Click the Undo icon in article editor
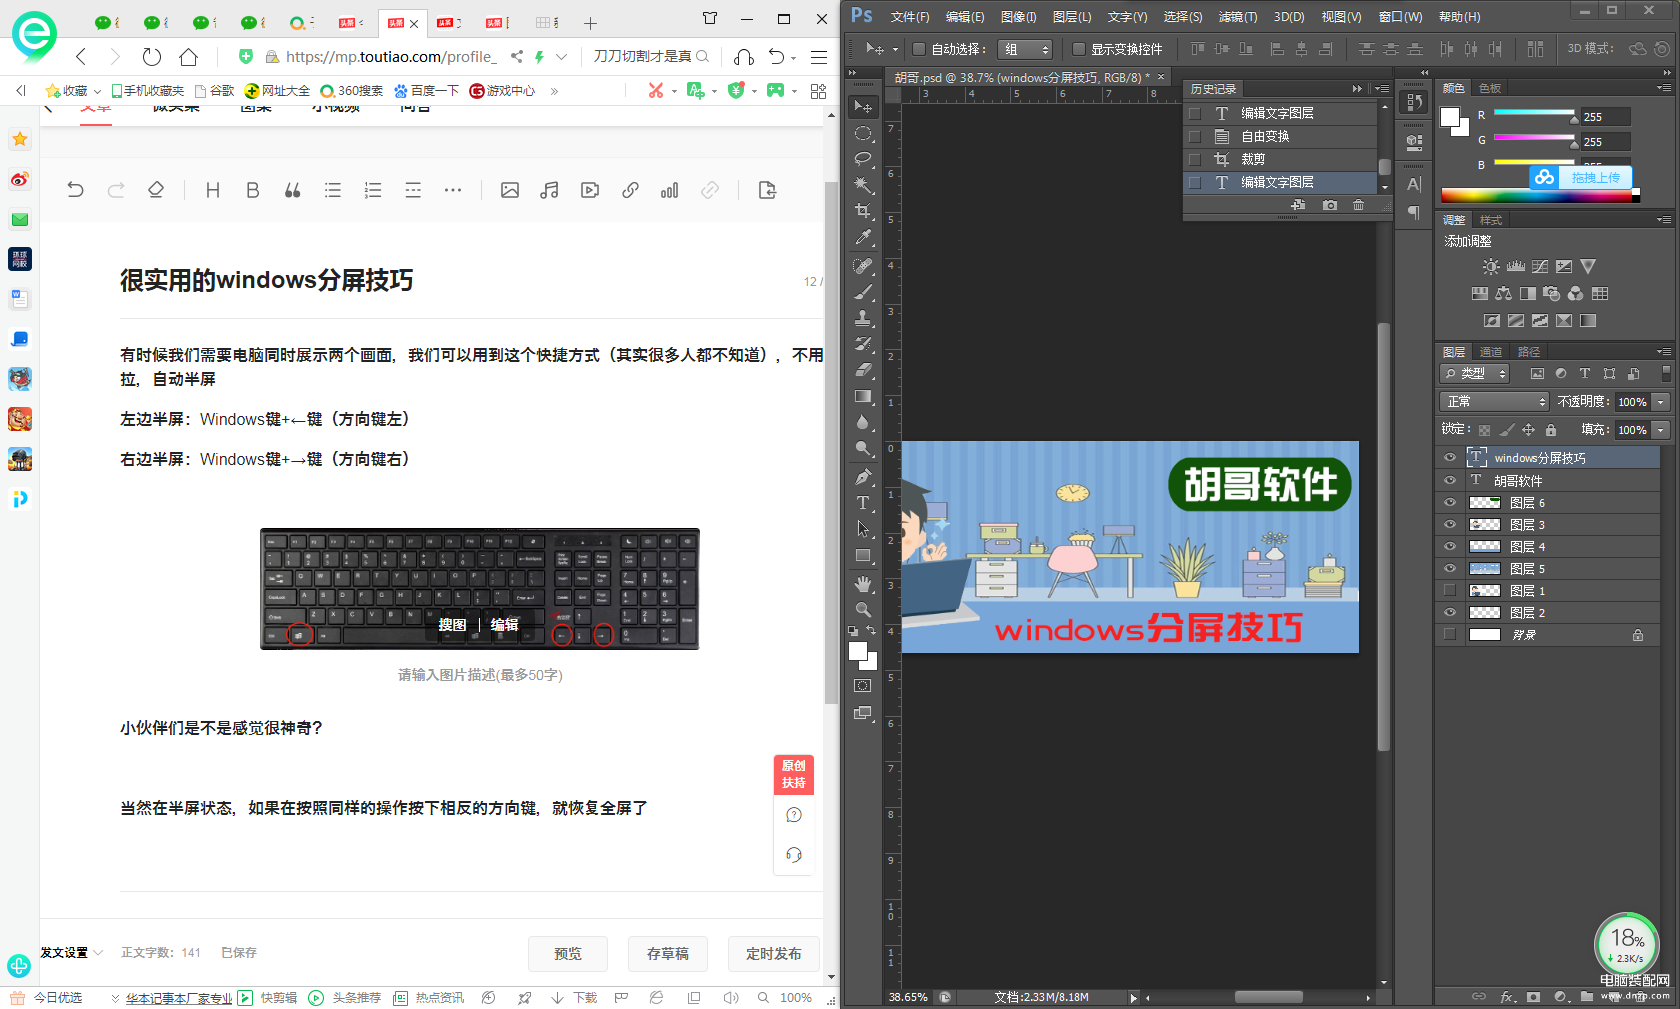The height and width of the screenshot is (1009, 1680). [75, 190]
